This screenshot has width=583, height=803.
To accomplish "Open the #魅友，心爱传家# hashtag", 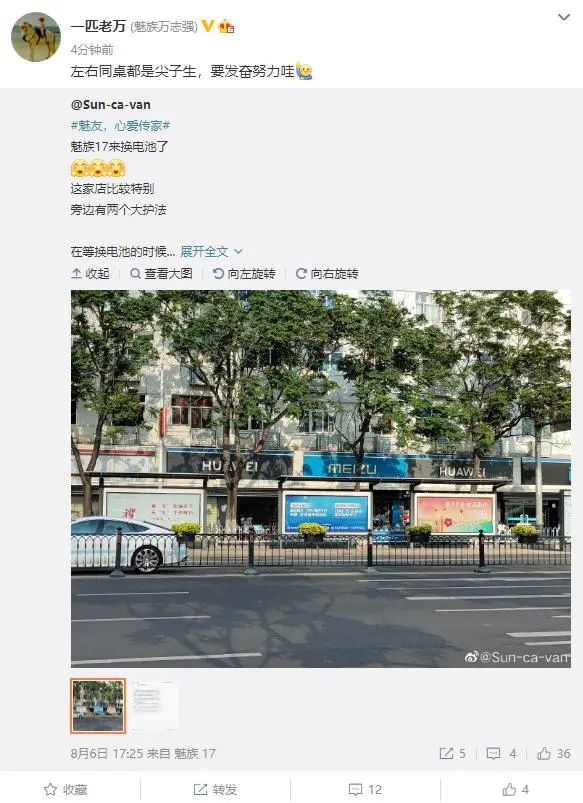I will click(x=120, y=125).
